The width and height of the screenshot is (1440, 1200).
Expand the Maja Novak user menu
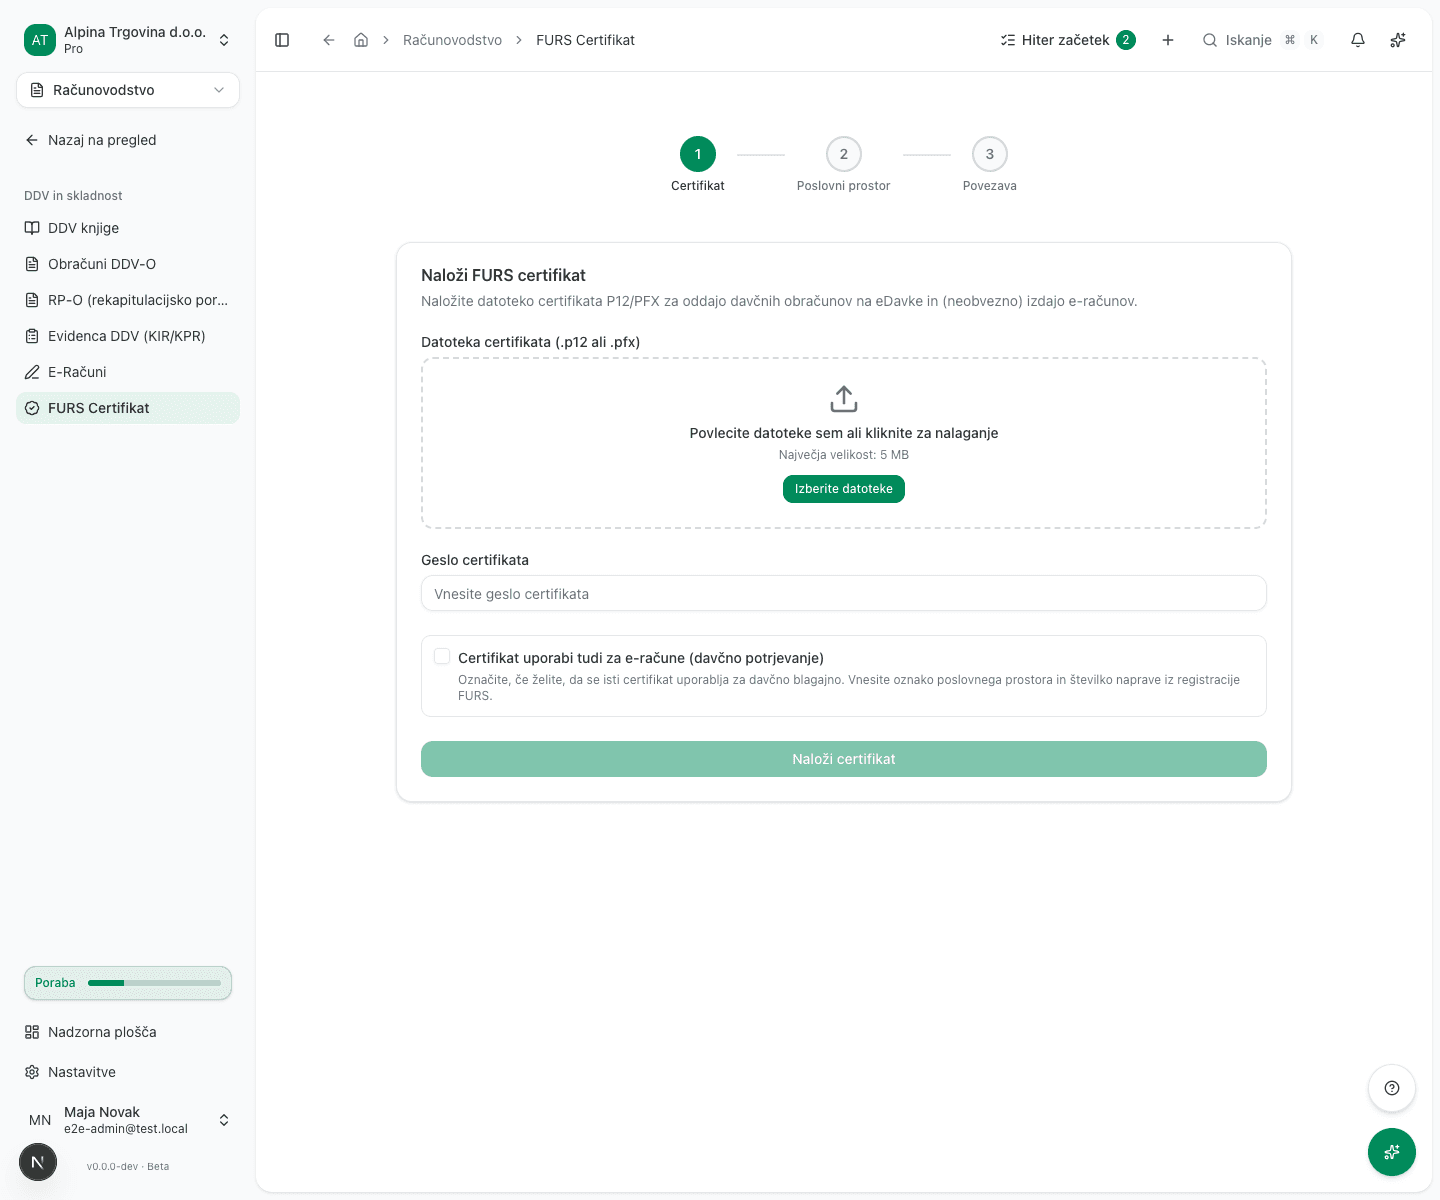(x=128, y=1120)
